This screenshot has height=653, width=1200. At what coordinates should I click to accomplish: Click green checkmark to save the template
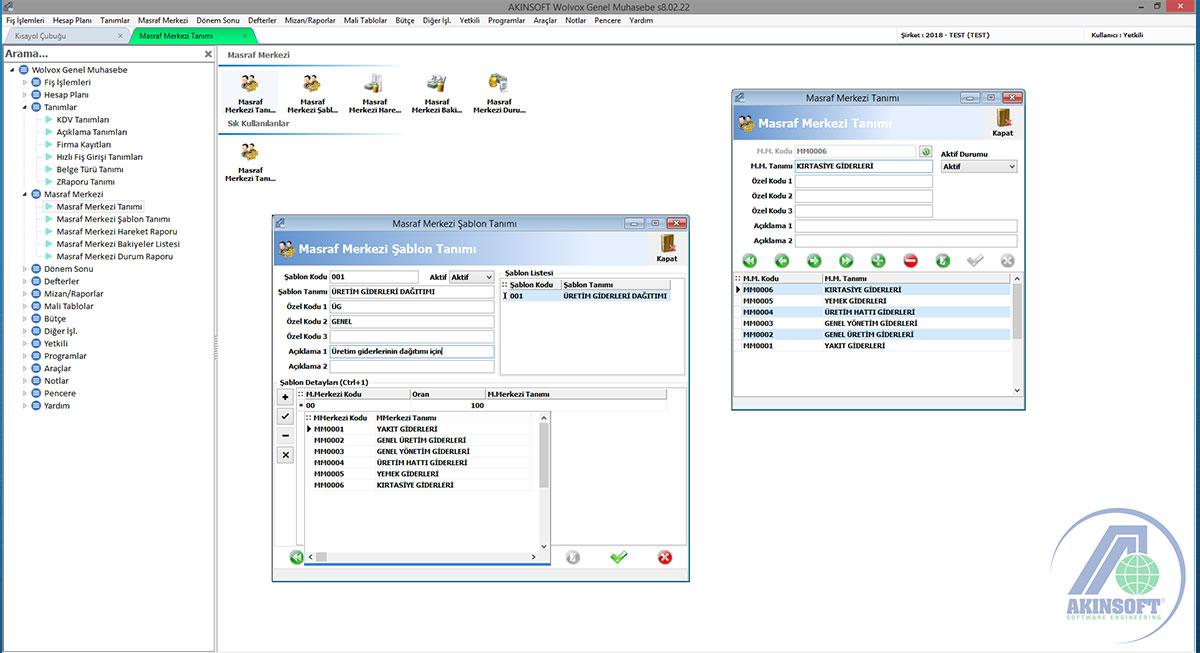coord(618,557)
